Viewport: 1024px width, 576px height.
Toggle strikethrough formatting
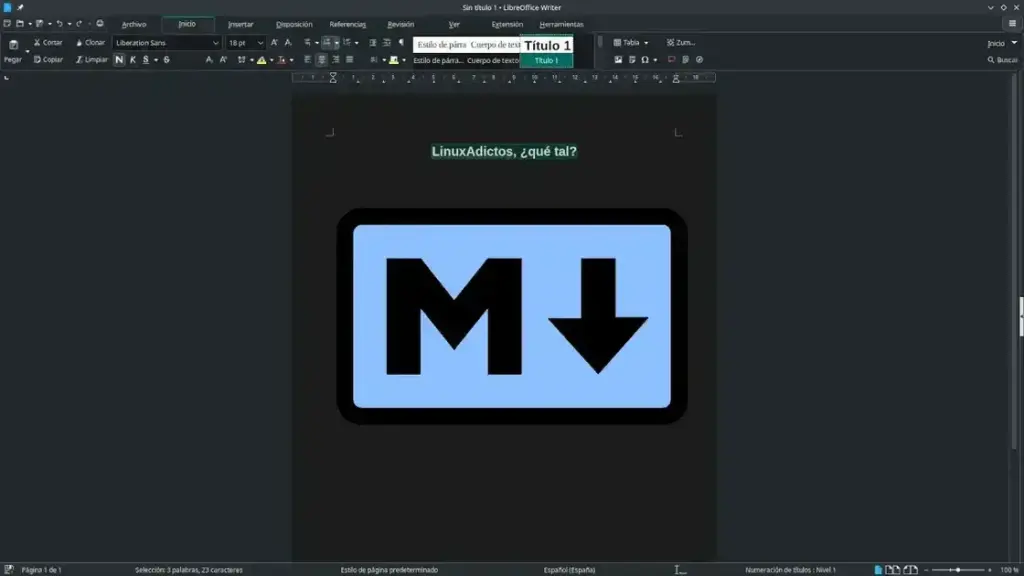(x=167, y=59)
